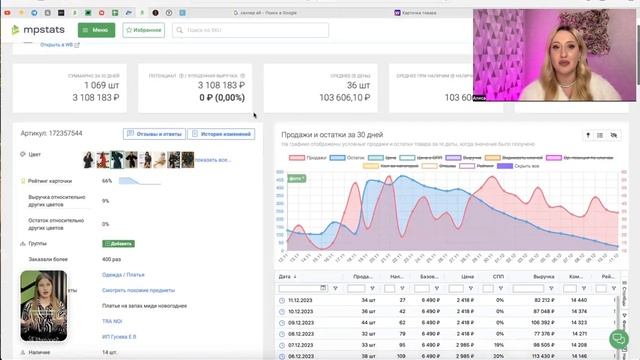
Task: Open the Цена column filter funnel
Action: point(471,289)
